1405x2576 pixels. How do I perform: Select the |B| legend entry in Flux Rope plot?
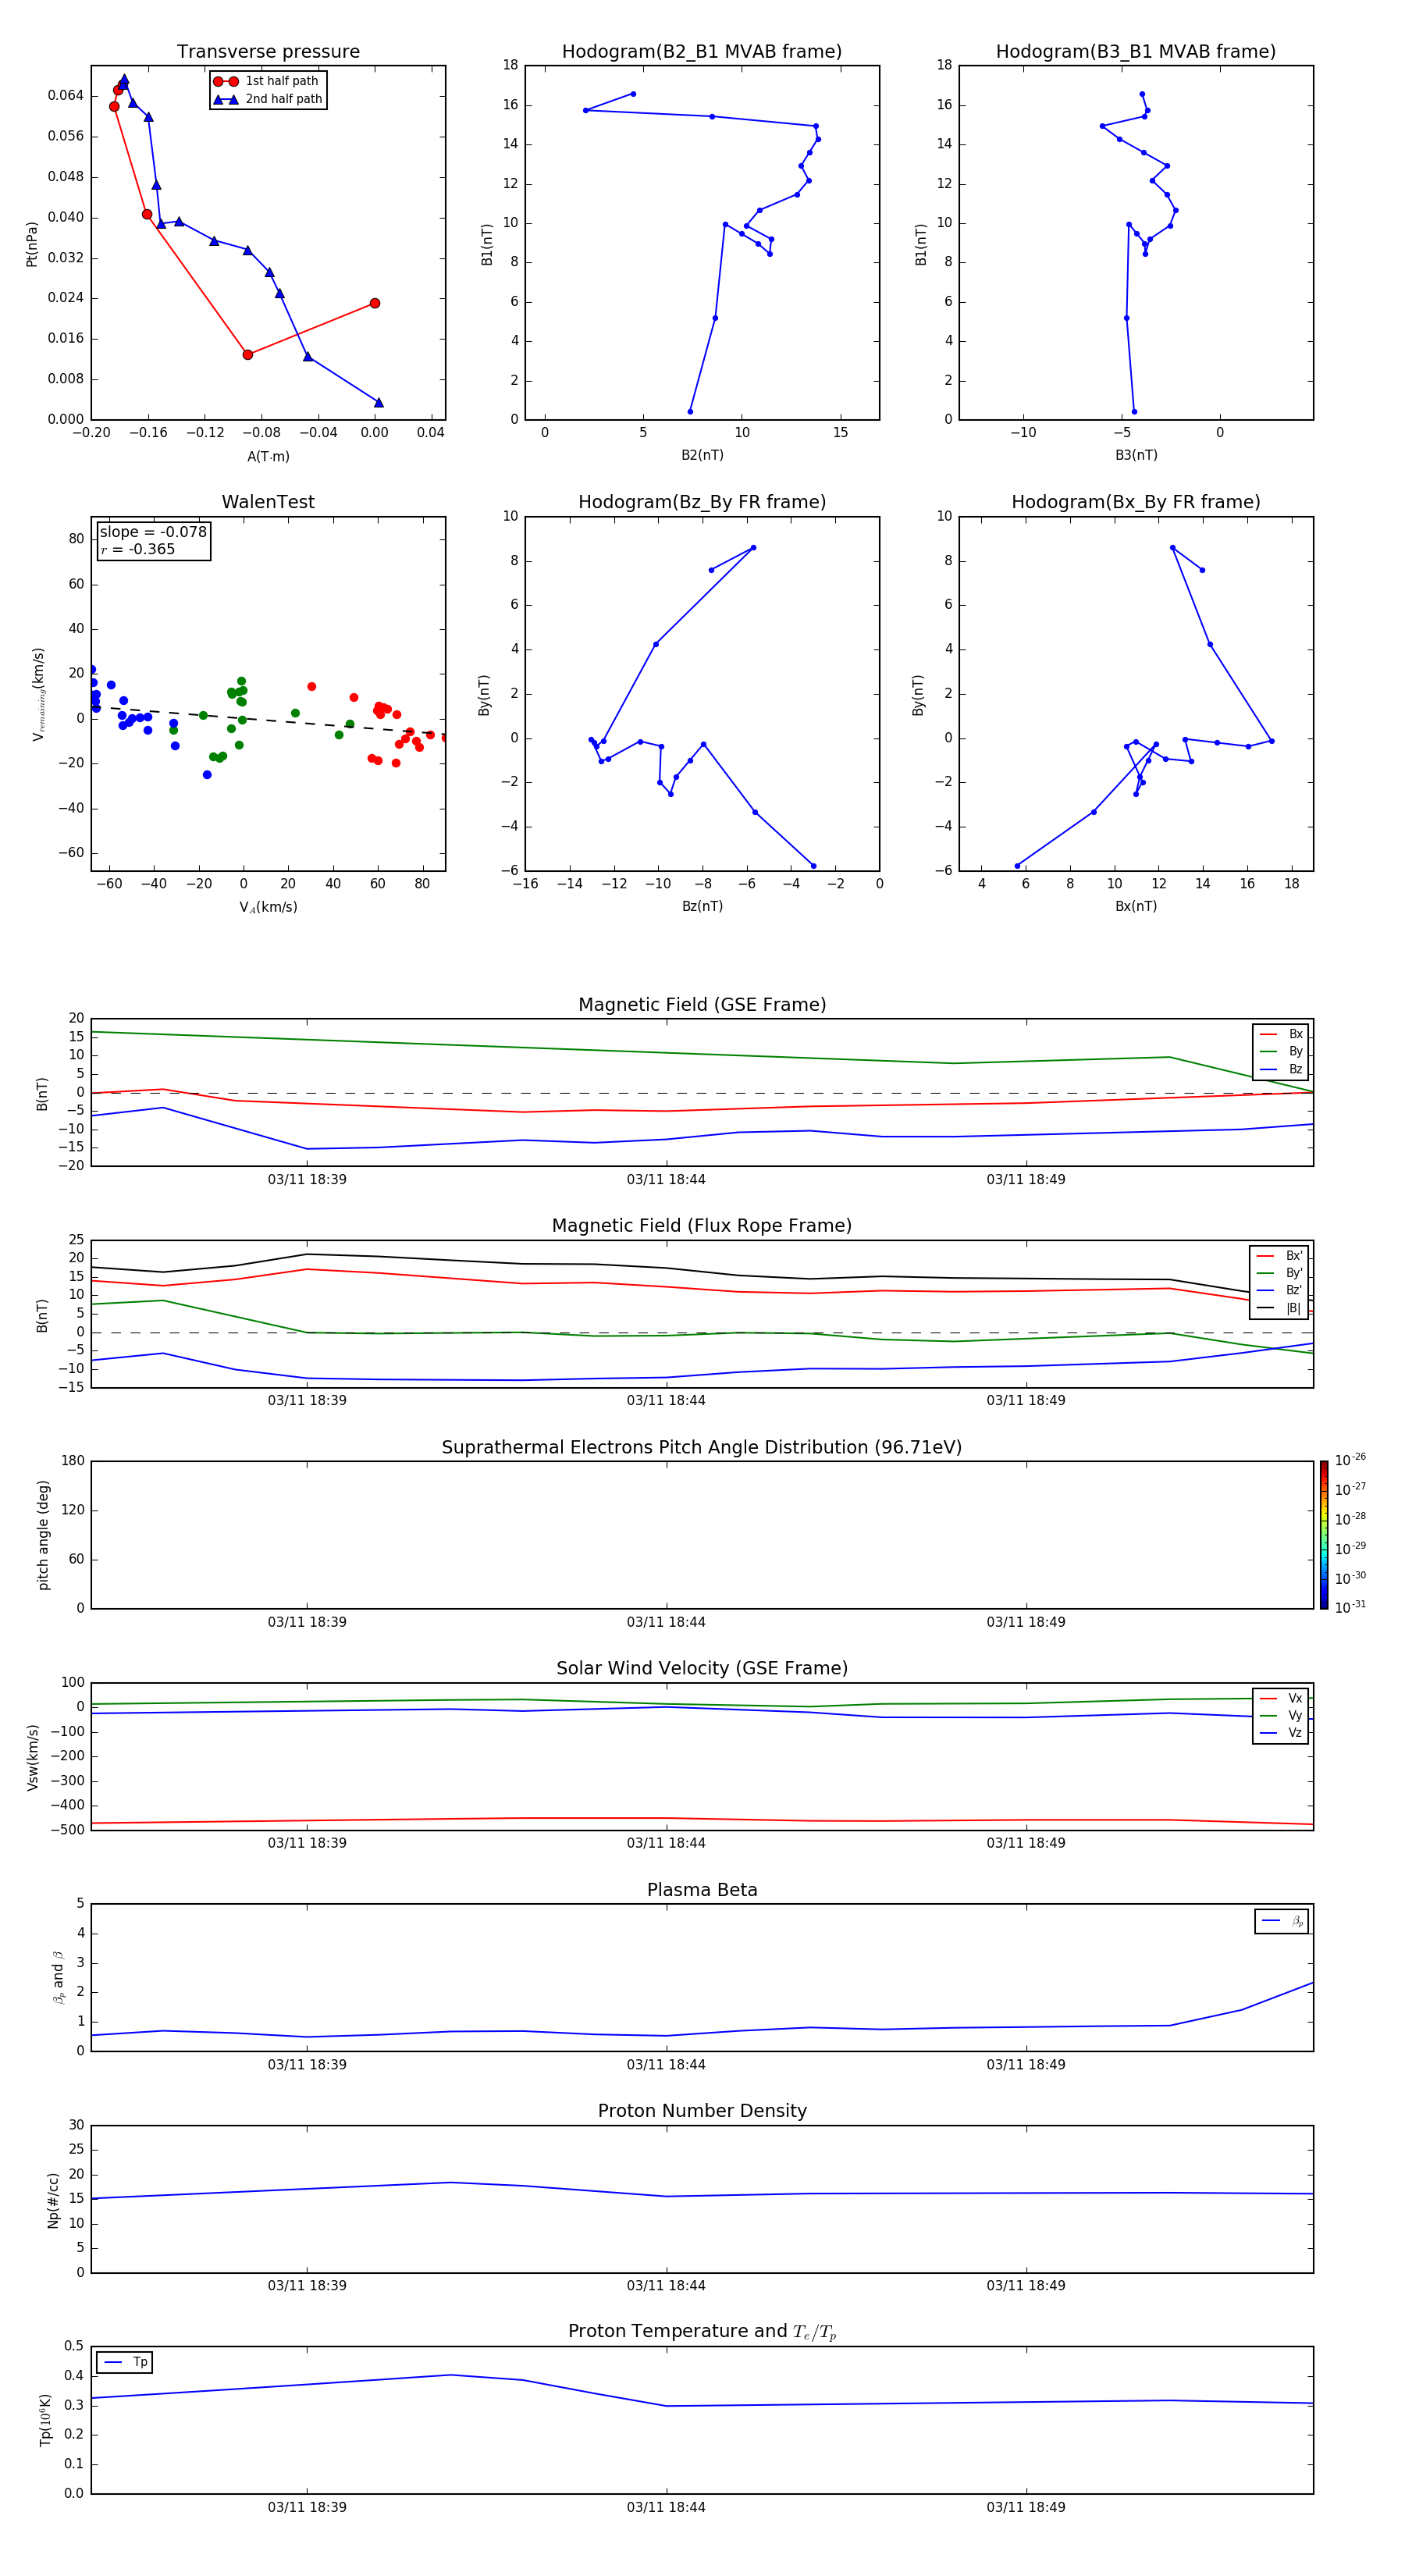point(1280,1308)
